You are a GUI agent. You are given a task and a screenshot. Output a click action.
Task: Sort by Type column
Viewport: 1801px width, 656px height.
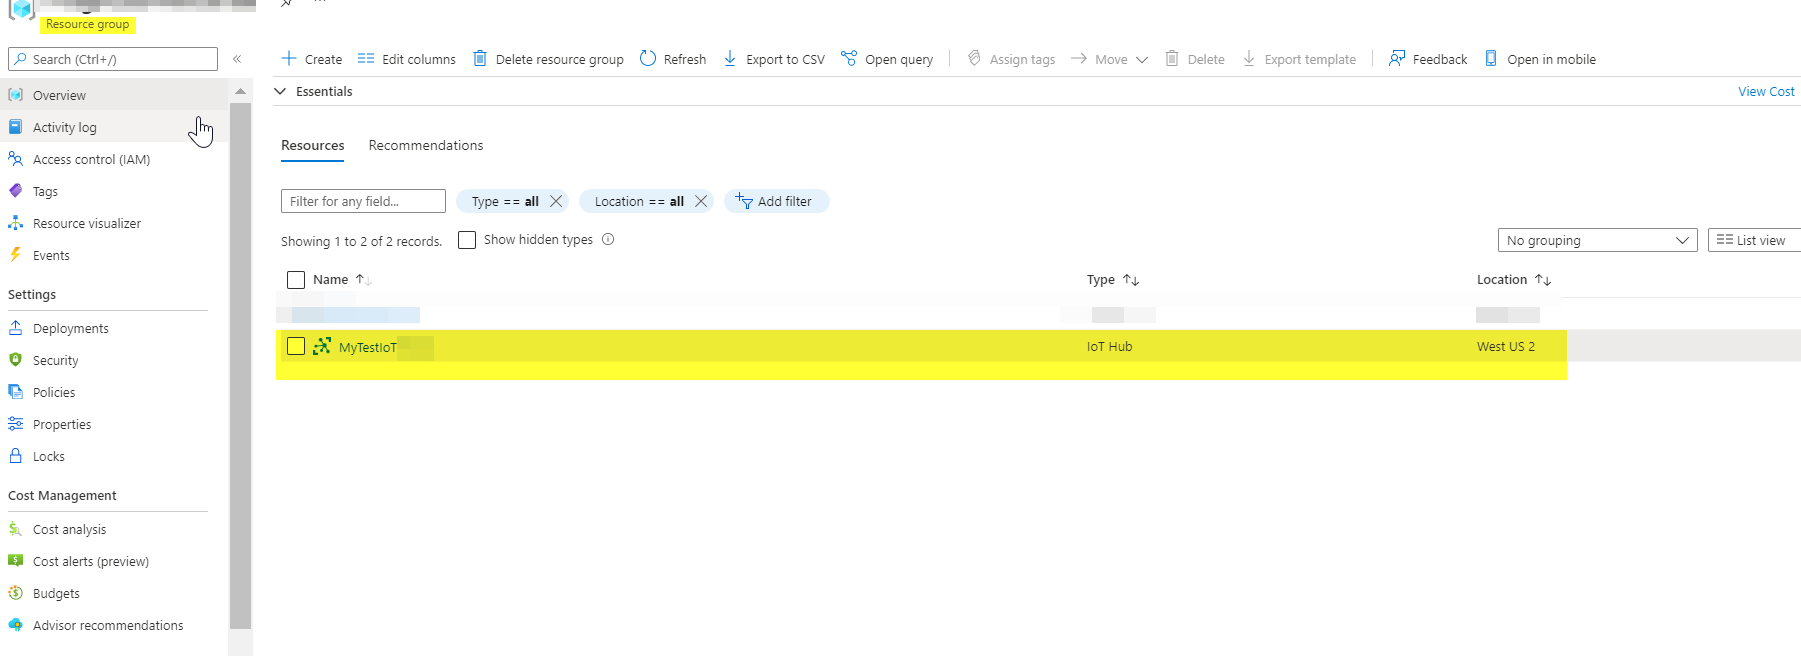tap(1113, 280)
